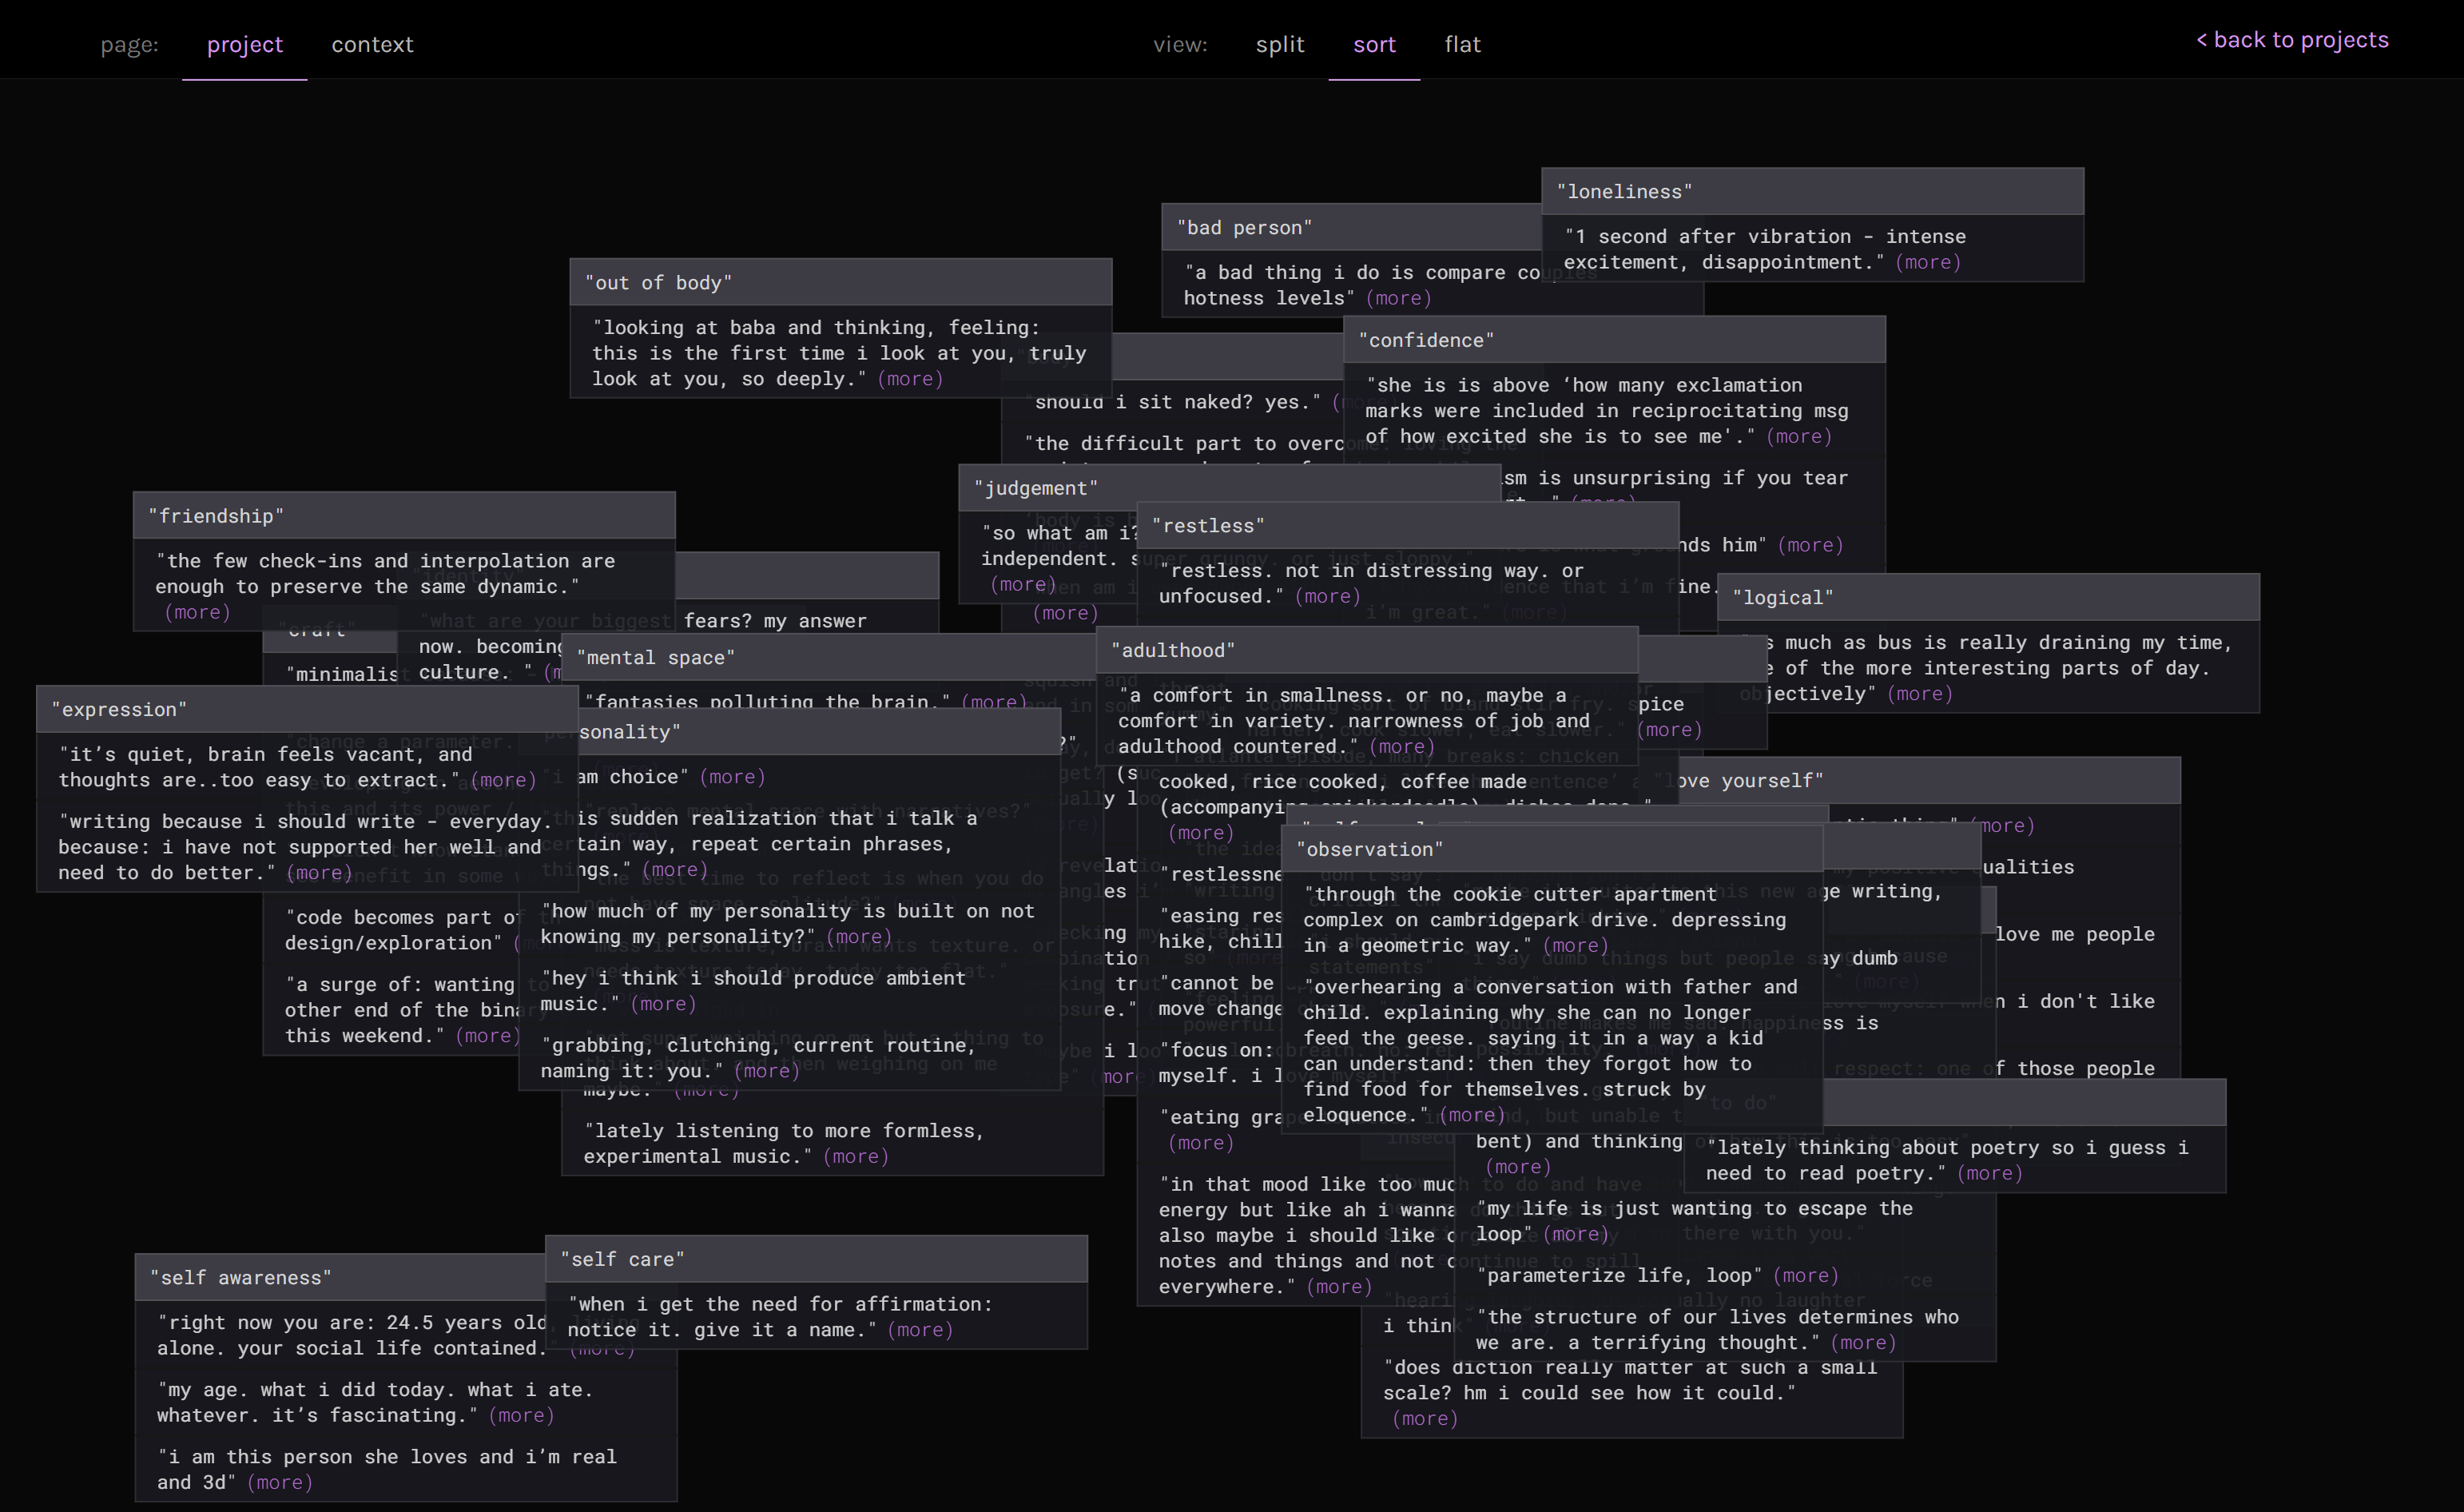Expand (more) on 'compare couples hotness levels' note
This screenshot has width=2464, height=1512.
point(1398,298)
